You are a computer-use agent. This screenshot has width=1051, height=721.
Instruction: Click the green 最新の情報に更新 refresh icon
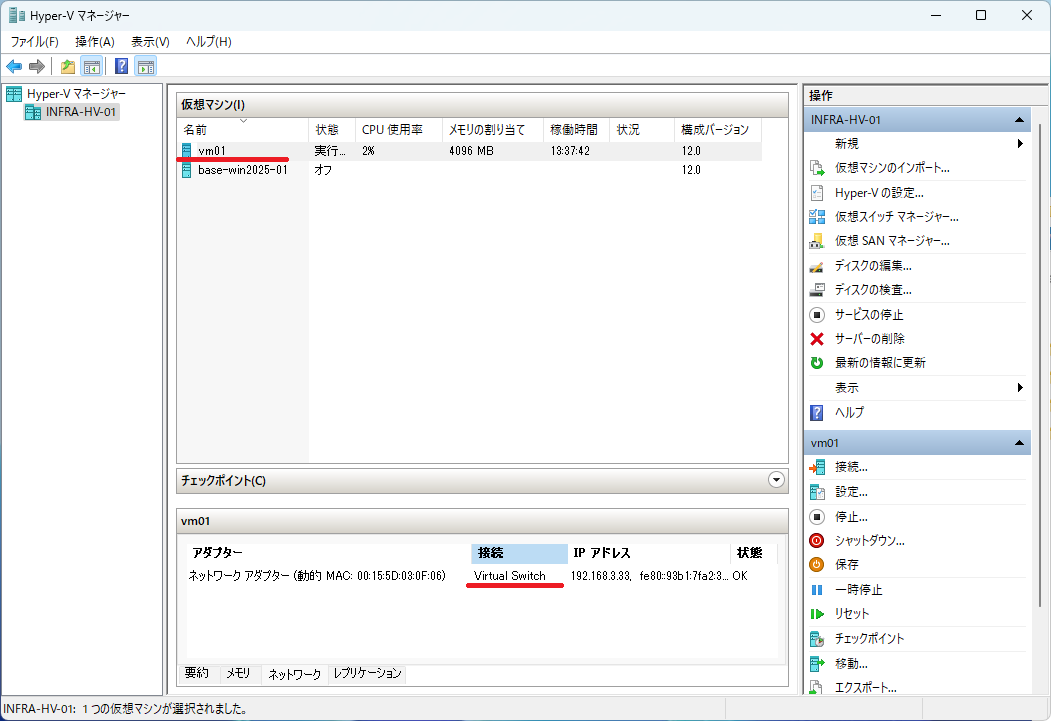tap(816, 363)
